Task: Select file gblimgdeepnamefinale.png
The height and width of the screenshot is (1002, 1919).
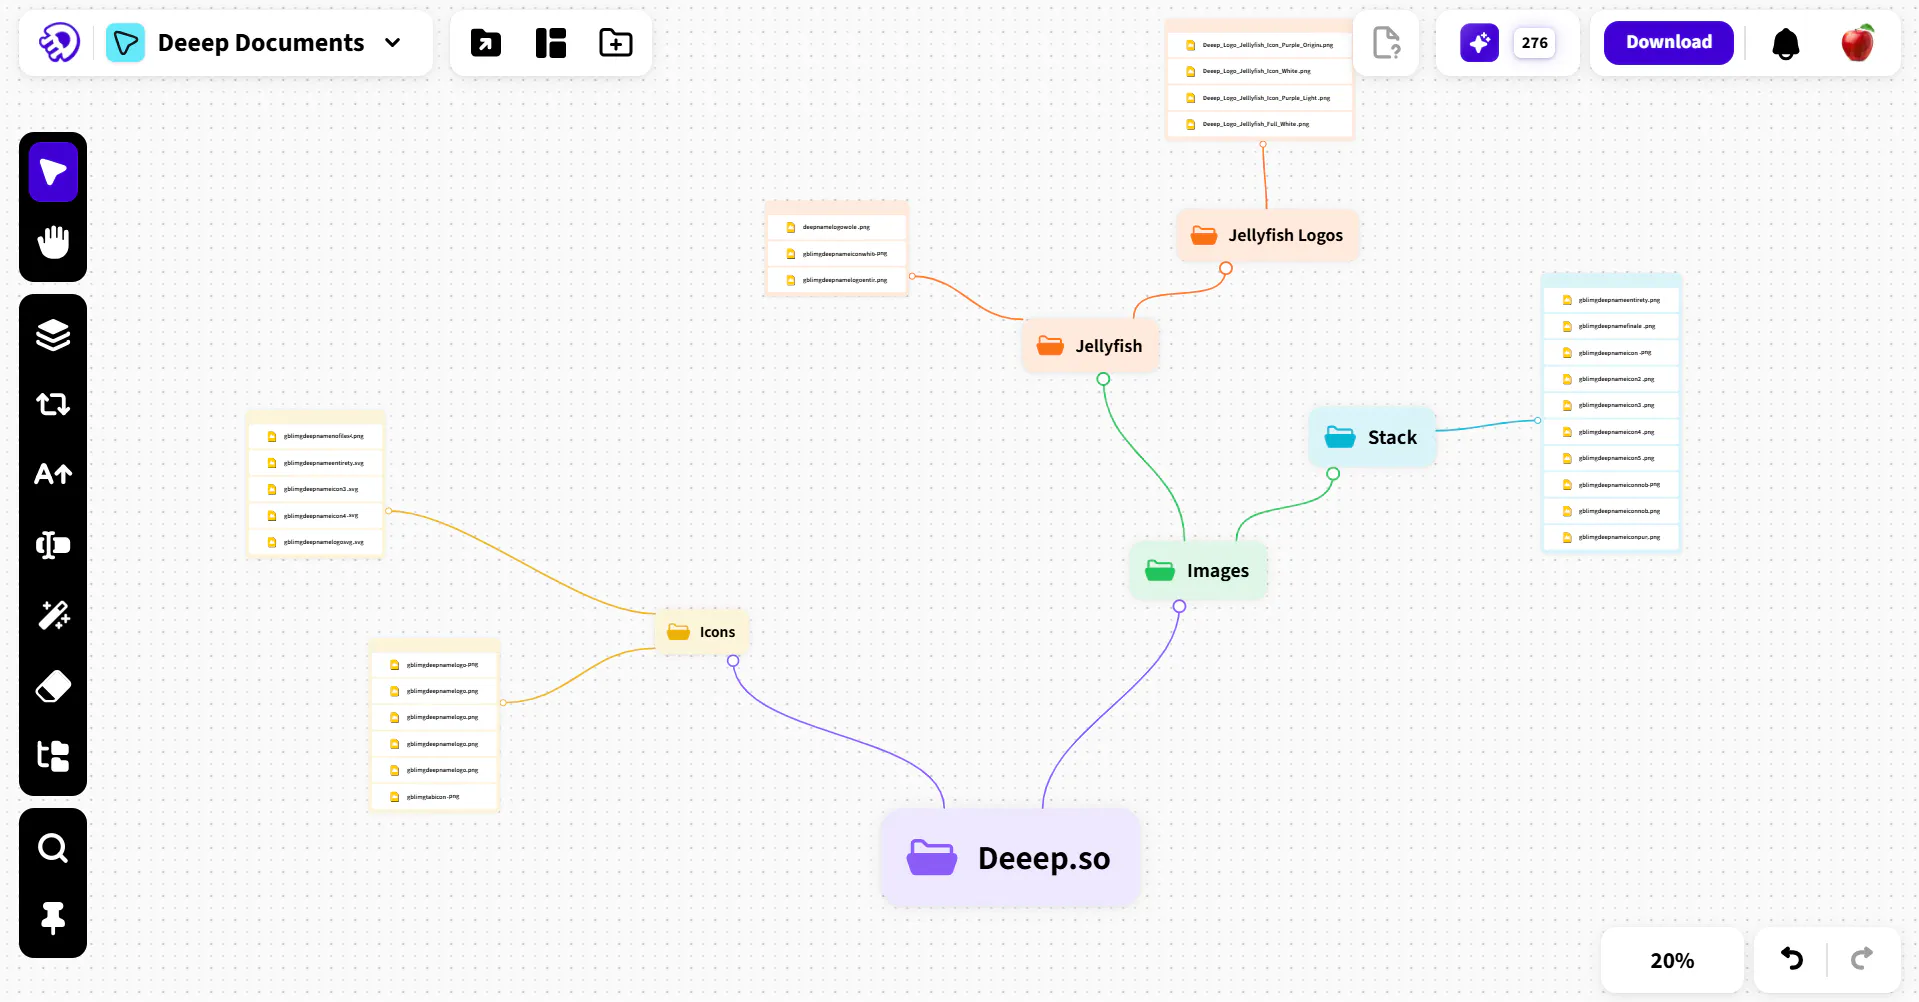Action: (x=1611, y=326)
